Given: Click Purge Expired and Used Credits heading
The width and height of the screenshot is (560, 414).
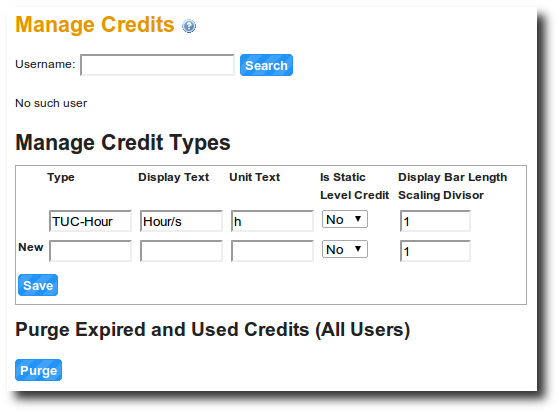Looking at the screenshot, I should pyautogui.click(x=212, y=330).
